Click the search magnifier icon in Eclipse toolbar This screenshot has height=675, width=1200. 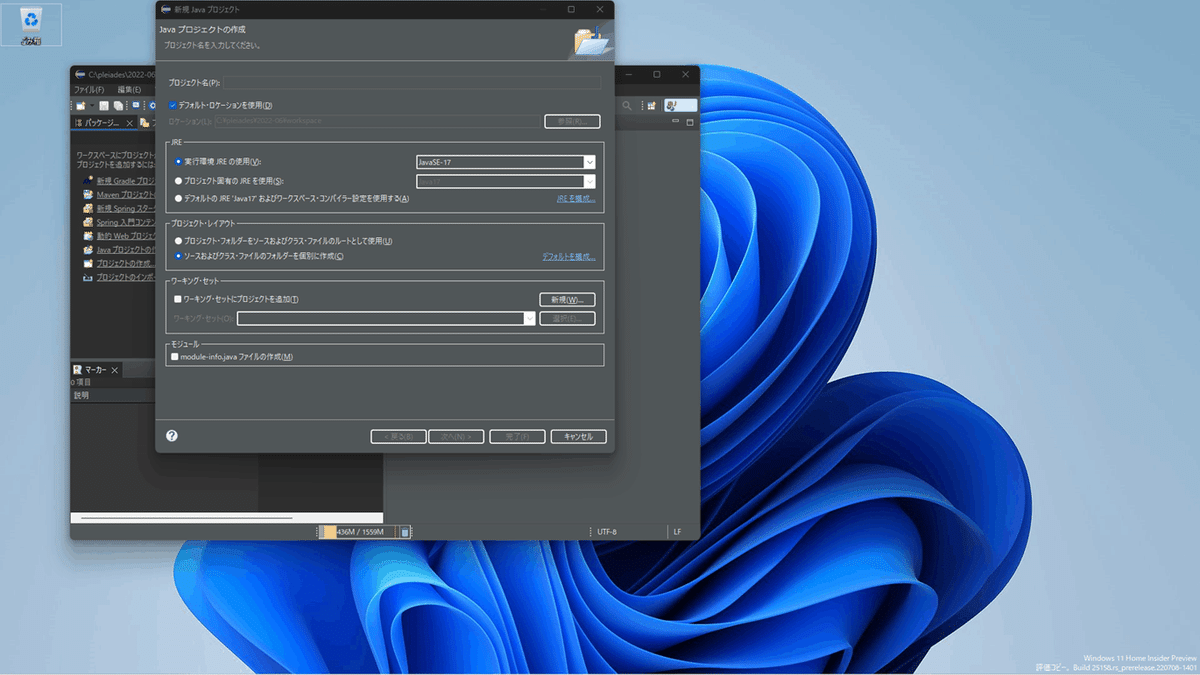(627, 105)
